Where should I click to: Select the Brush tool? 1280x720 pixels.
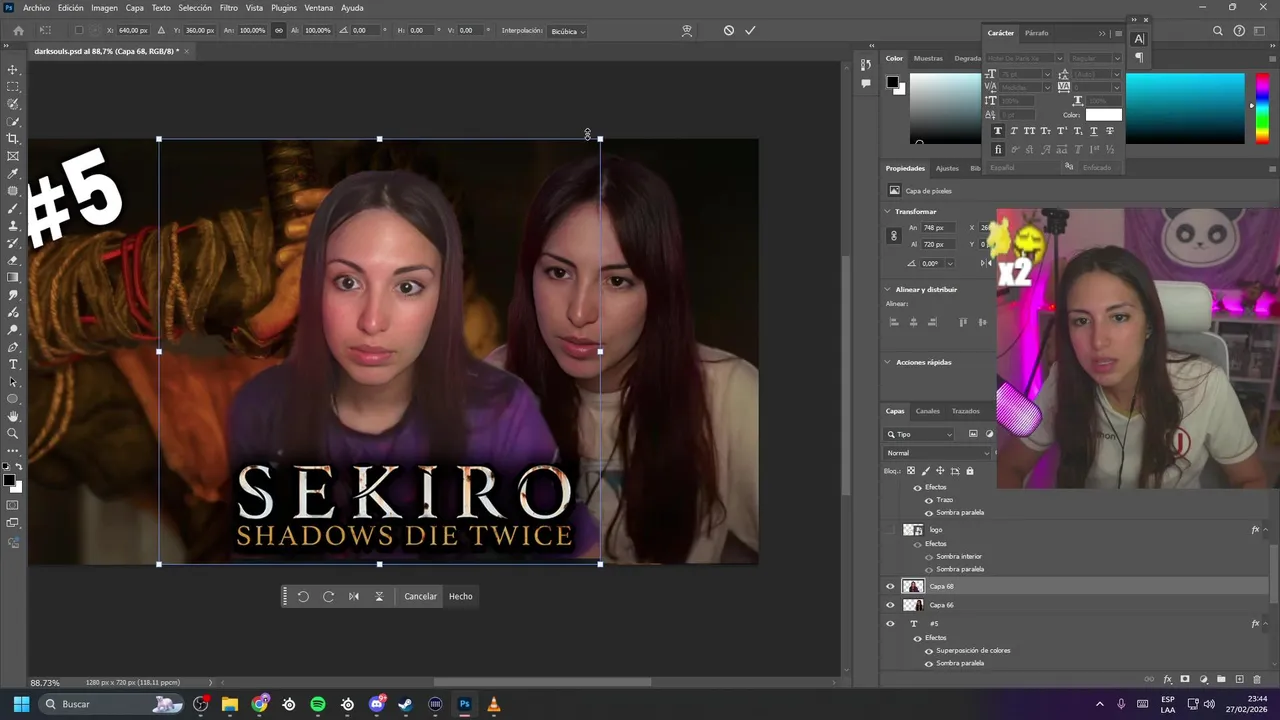(13, 209)
